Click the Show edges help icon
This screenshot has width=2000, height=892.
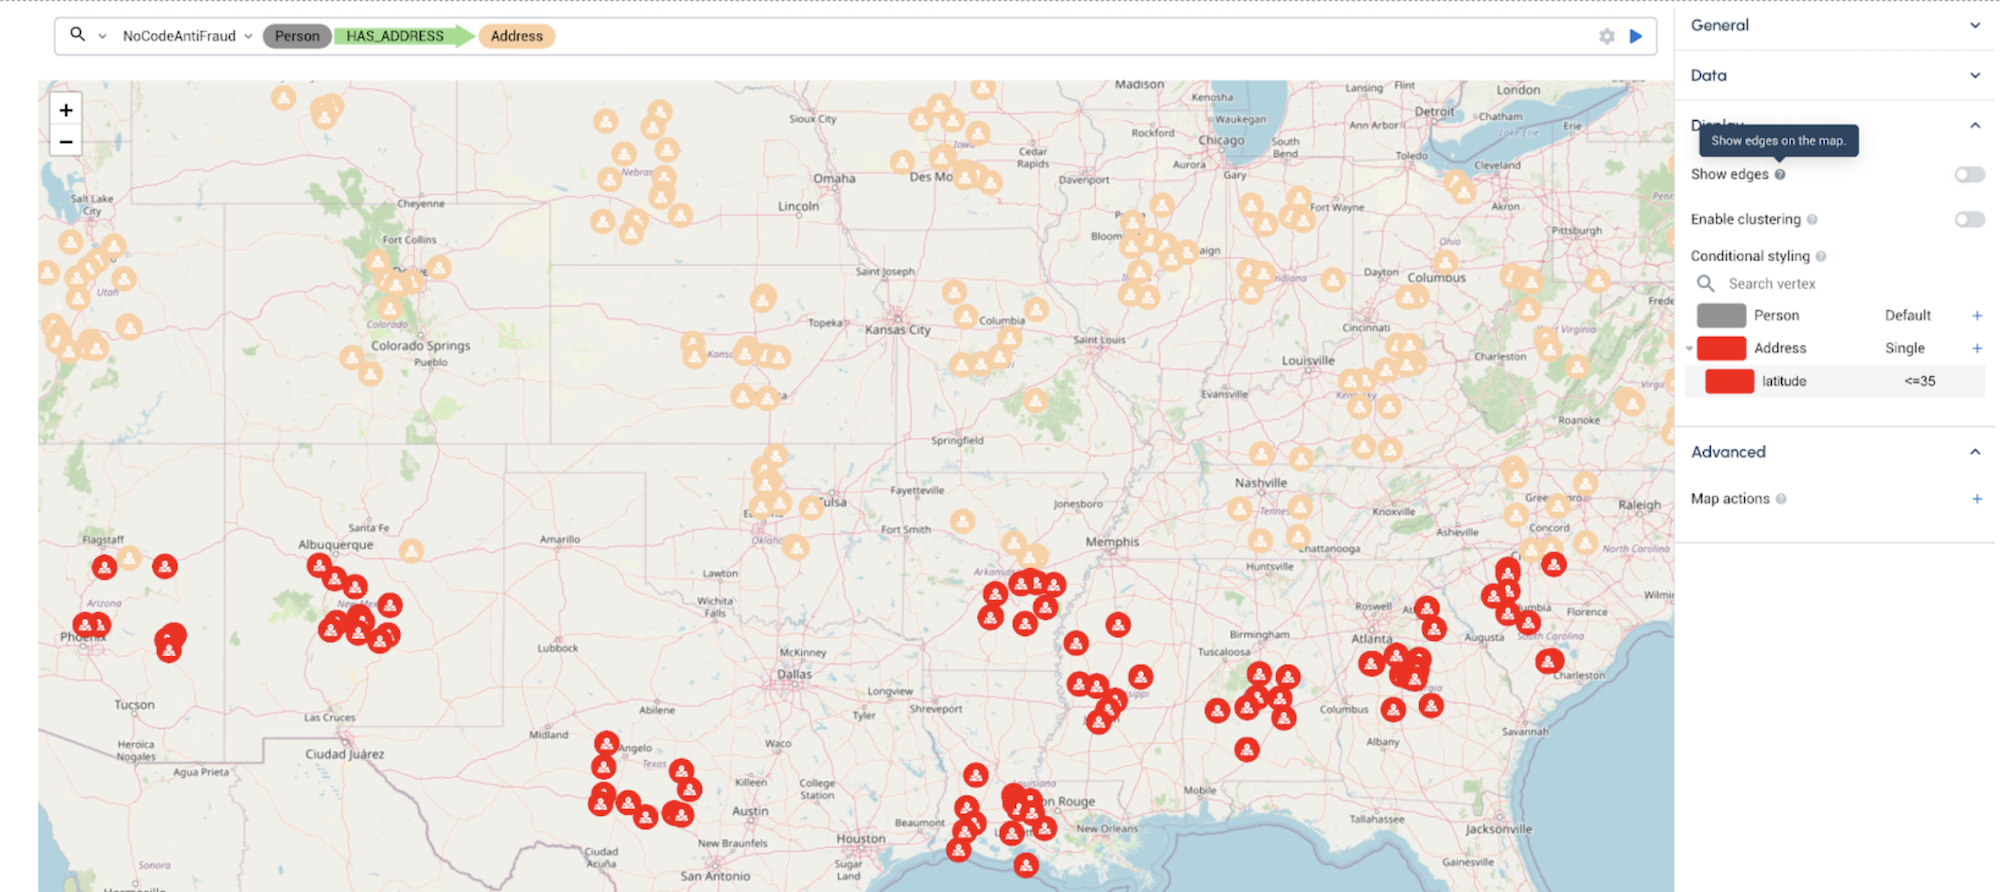coord(1780,174)
